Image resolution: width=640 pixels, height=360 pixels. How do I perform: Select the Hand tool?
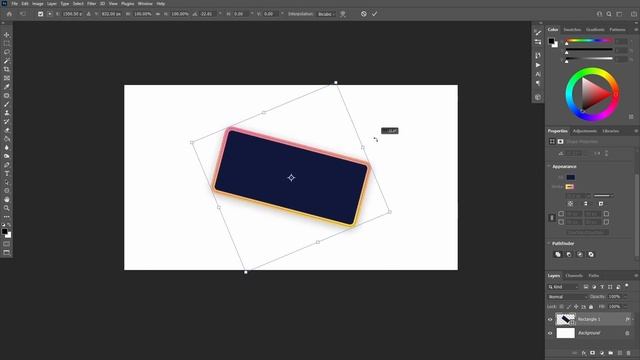point(7,200)
